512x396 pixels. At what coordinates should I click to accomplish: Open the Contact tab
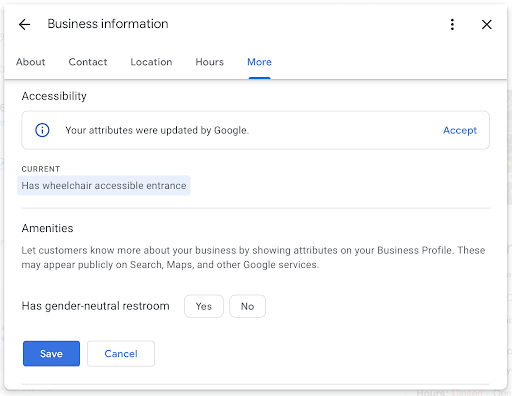(88, 62)
